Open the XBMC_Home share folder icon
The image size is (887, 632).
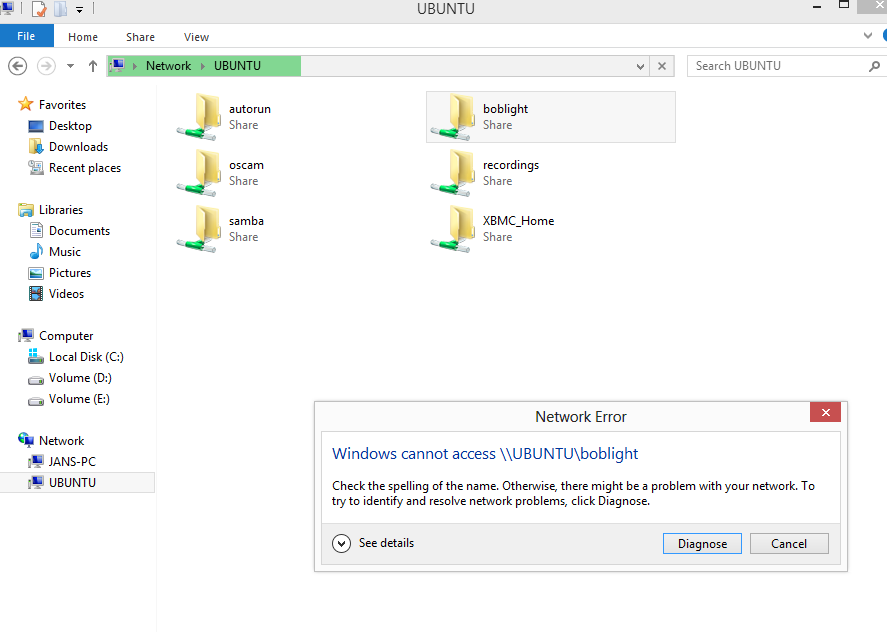point(453,229)
